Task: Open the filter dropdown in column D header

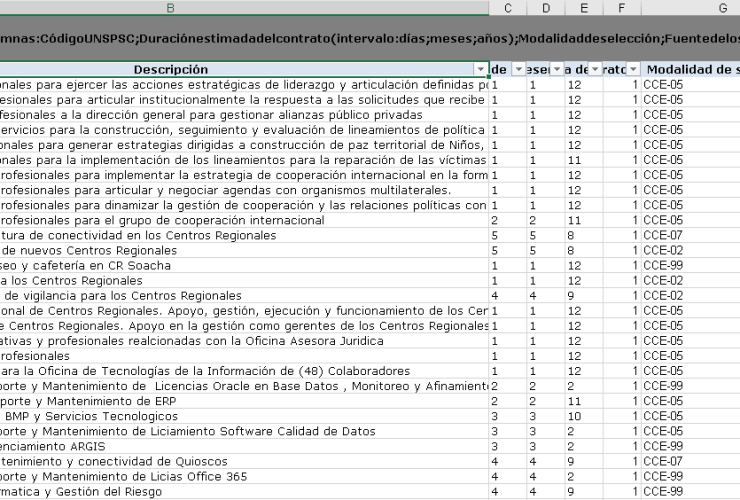Action: [x=557, y=69]
